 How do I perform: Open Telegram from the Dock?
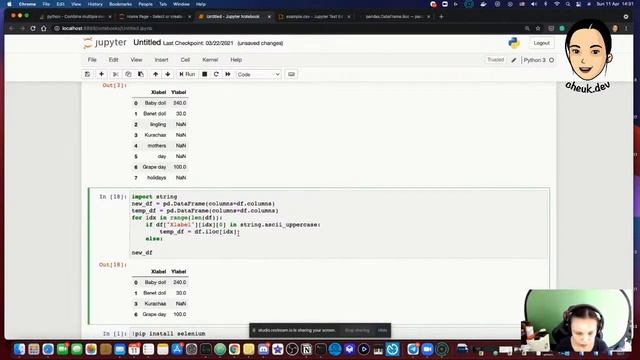coord(413,349)
